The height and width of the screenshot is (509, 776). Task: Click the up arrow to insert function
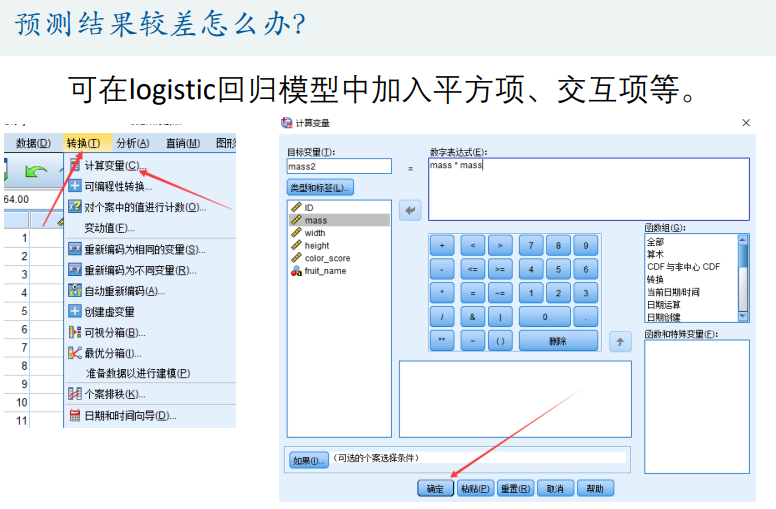(x=620, y=342)
